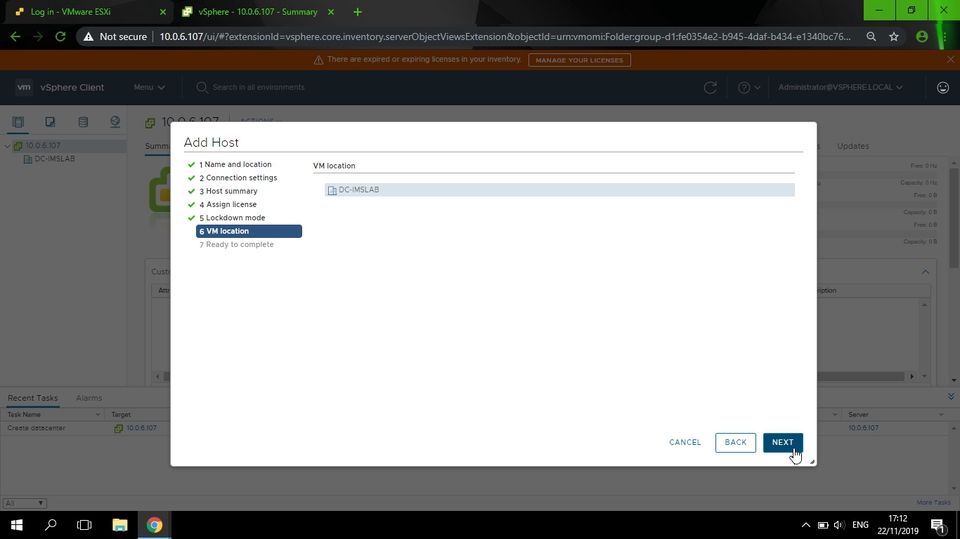
Task: Click the vm logo icon
Action: [x=24, y=87]
